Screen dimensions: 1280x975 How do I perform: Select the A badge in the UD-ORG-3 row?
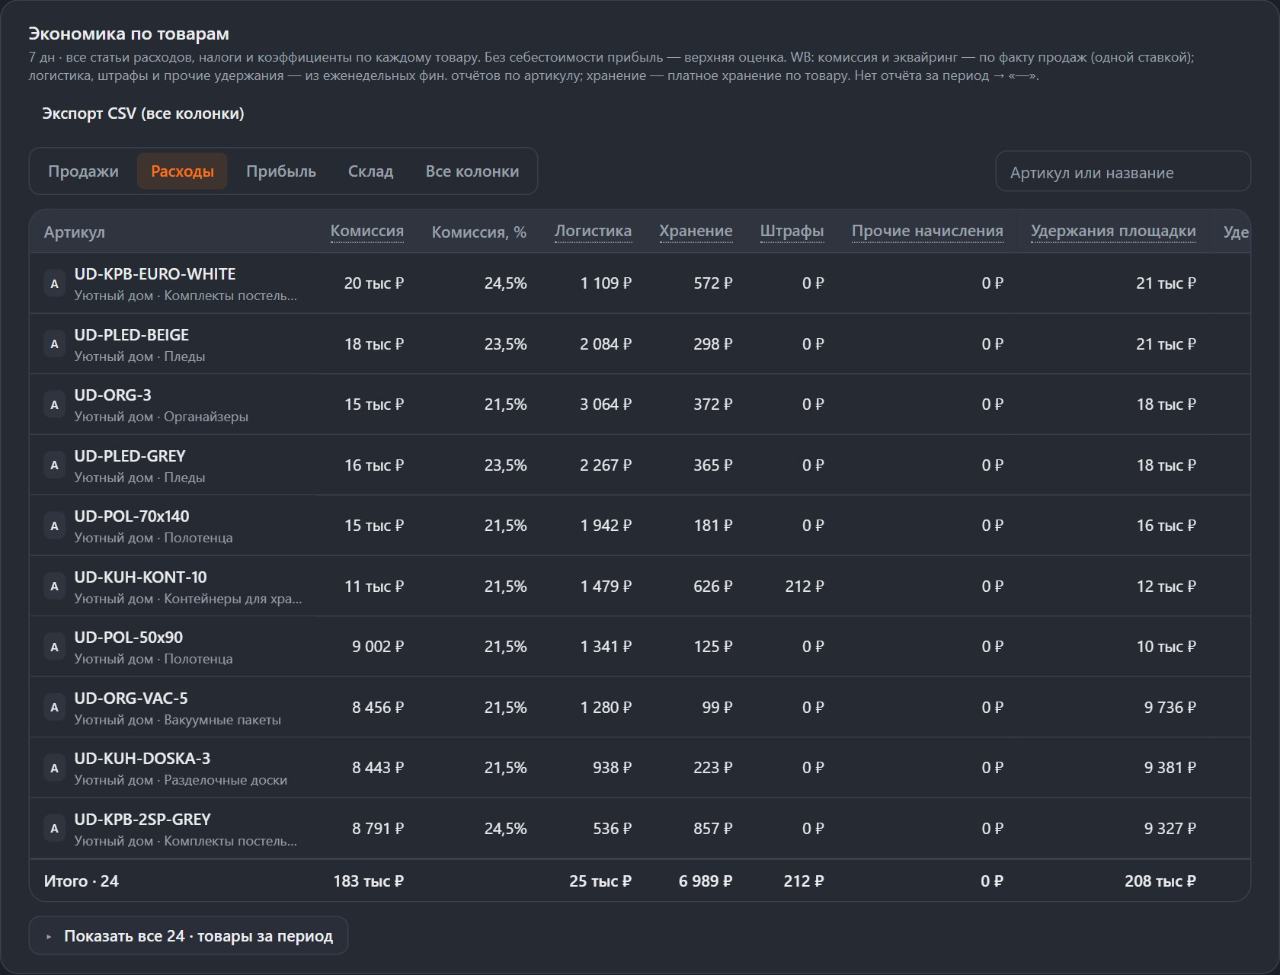(54, 405)
